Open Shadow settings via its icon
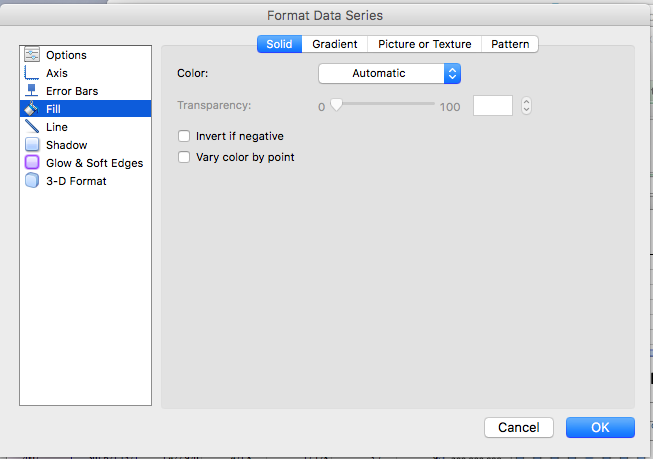The width and height of the screenshot is (653, 459). pos(31,145)
